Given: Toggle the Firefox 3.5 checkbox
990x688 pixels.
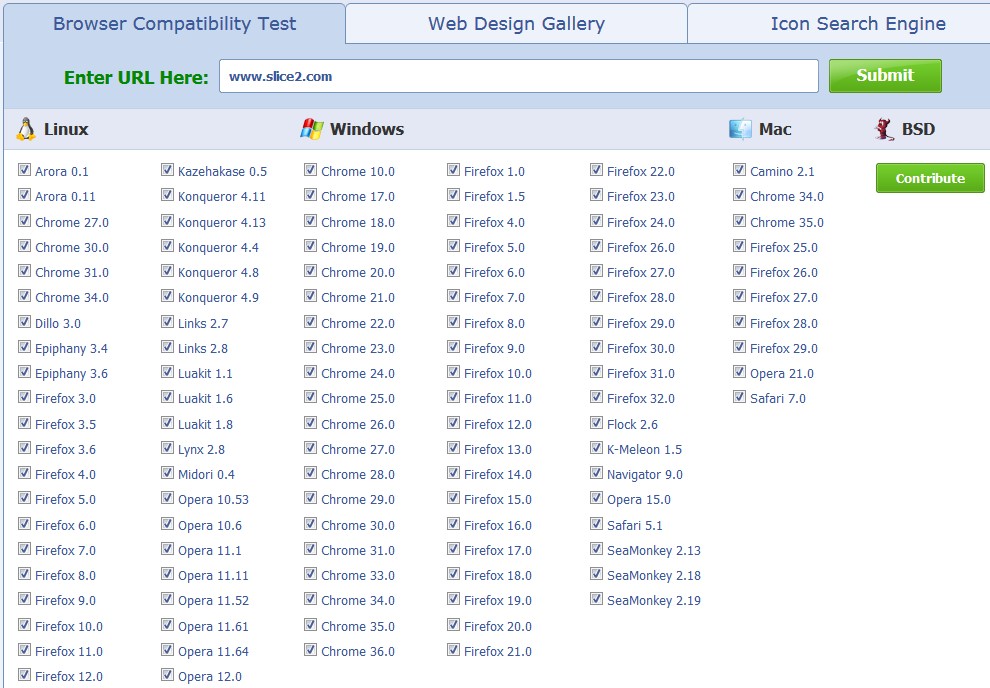Looking at the screenshot, I should [x=25, y=423].
